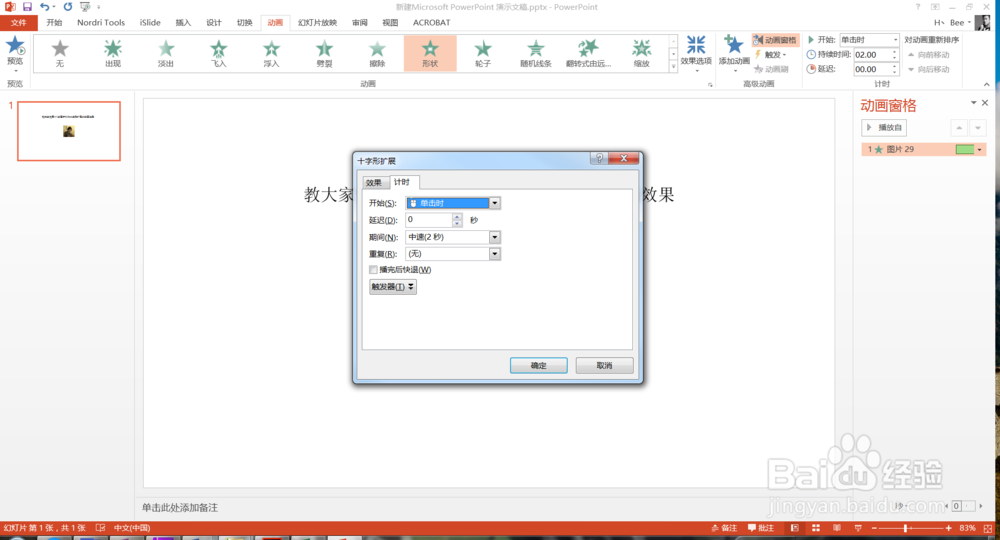The image size is (1000, 540).
Task: Switch to the 插入 (Insert) ribbon tab
Action: coord(183,22)
